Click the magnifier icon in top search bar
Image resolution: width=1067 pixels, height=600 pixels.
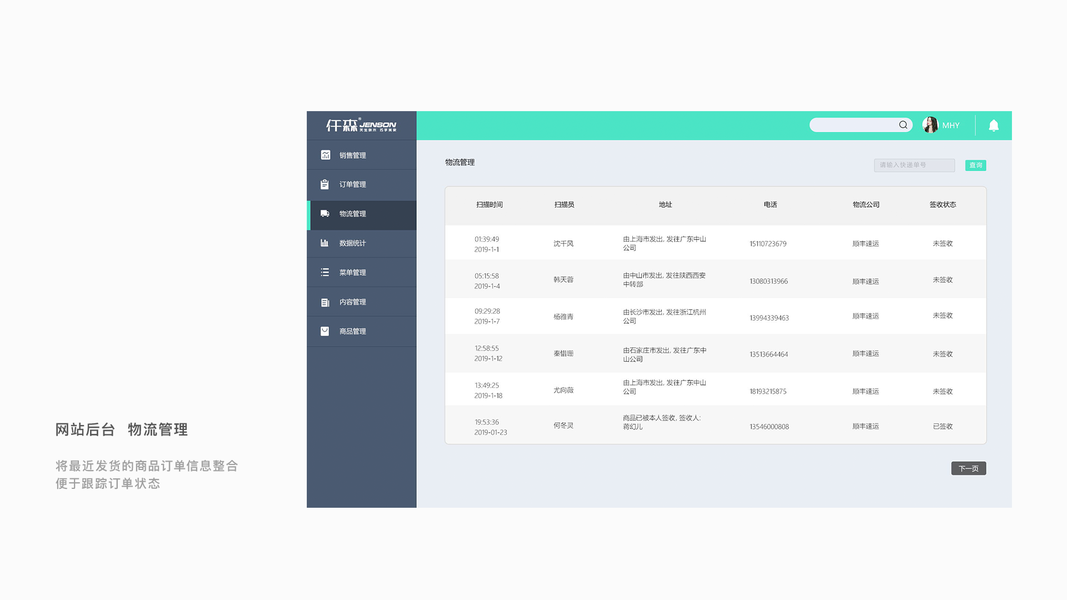(x=903, y=125)
